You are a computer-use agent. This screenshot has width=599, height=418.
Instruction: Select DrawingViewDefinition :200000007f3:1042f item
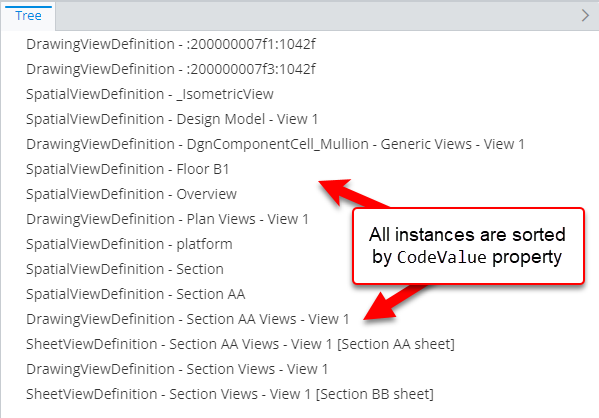[x=171, y=69]
